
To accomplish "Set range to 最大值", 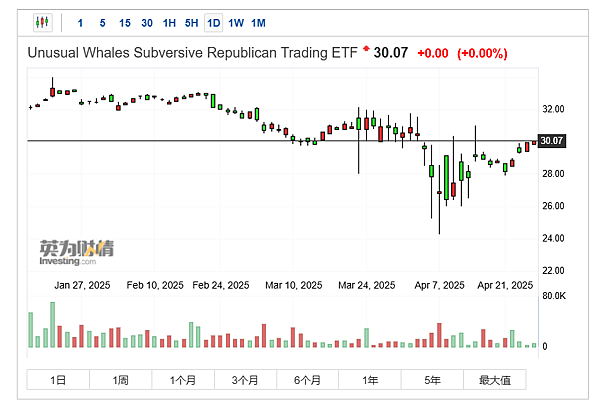I will pos(495,380).
